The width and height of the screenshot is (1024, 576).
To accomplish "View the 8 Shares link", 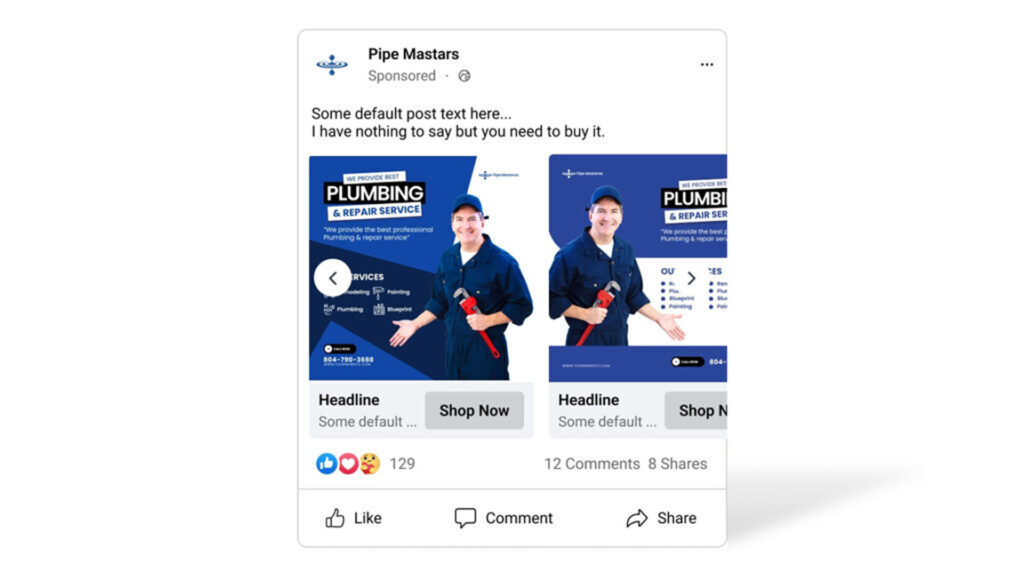I will (677, 464).
